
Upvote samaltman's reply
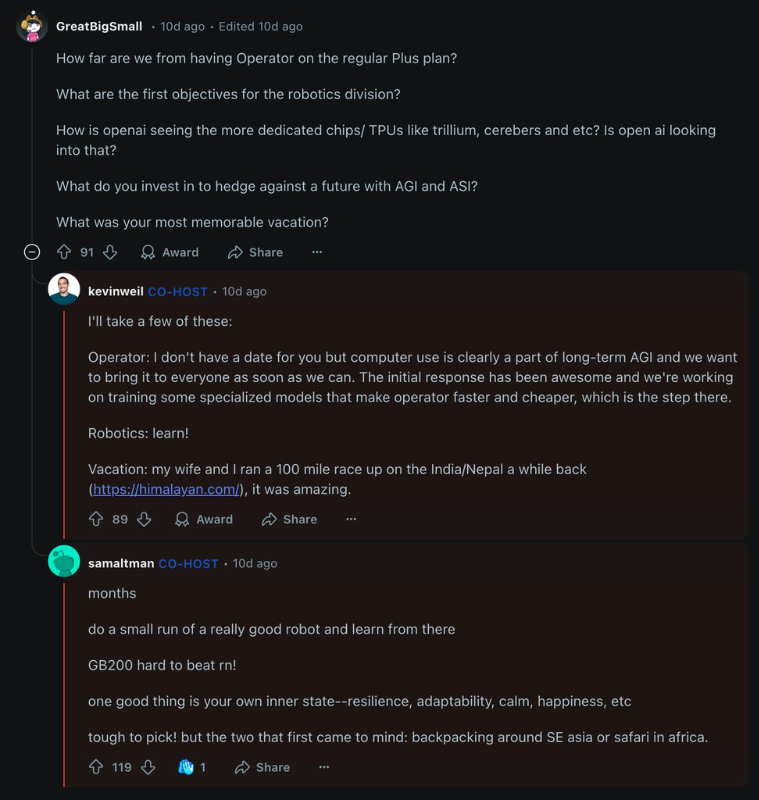[x=96, y=767]
